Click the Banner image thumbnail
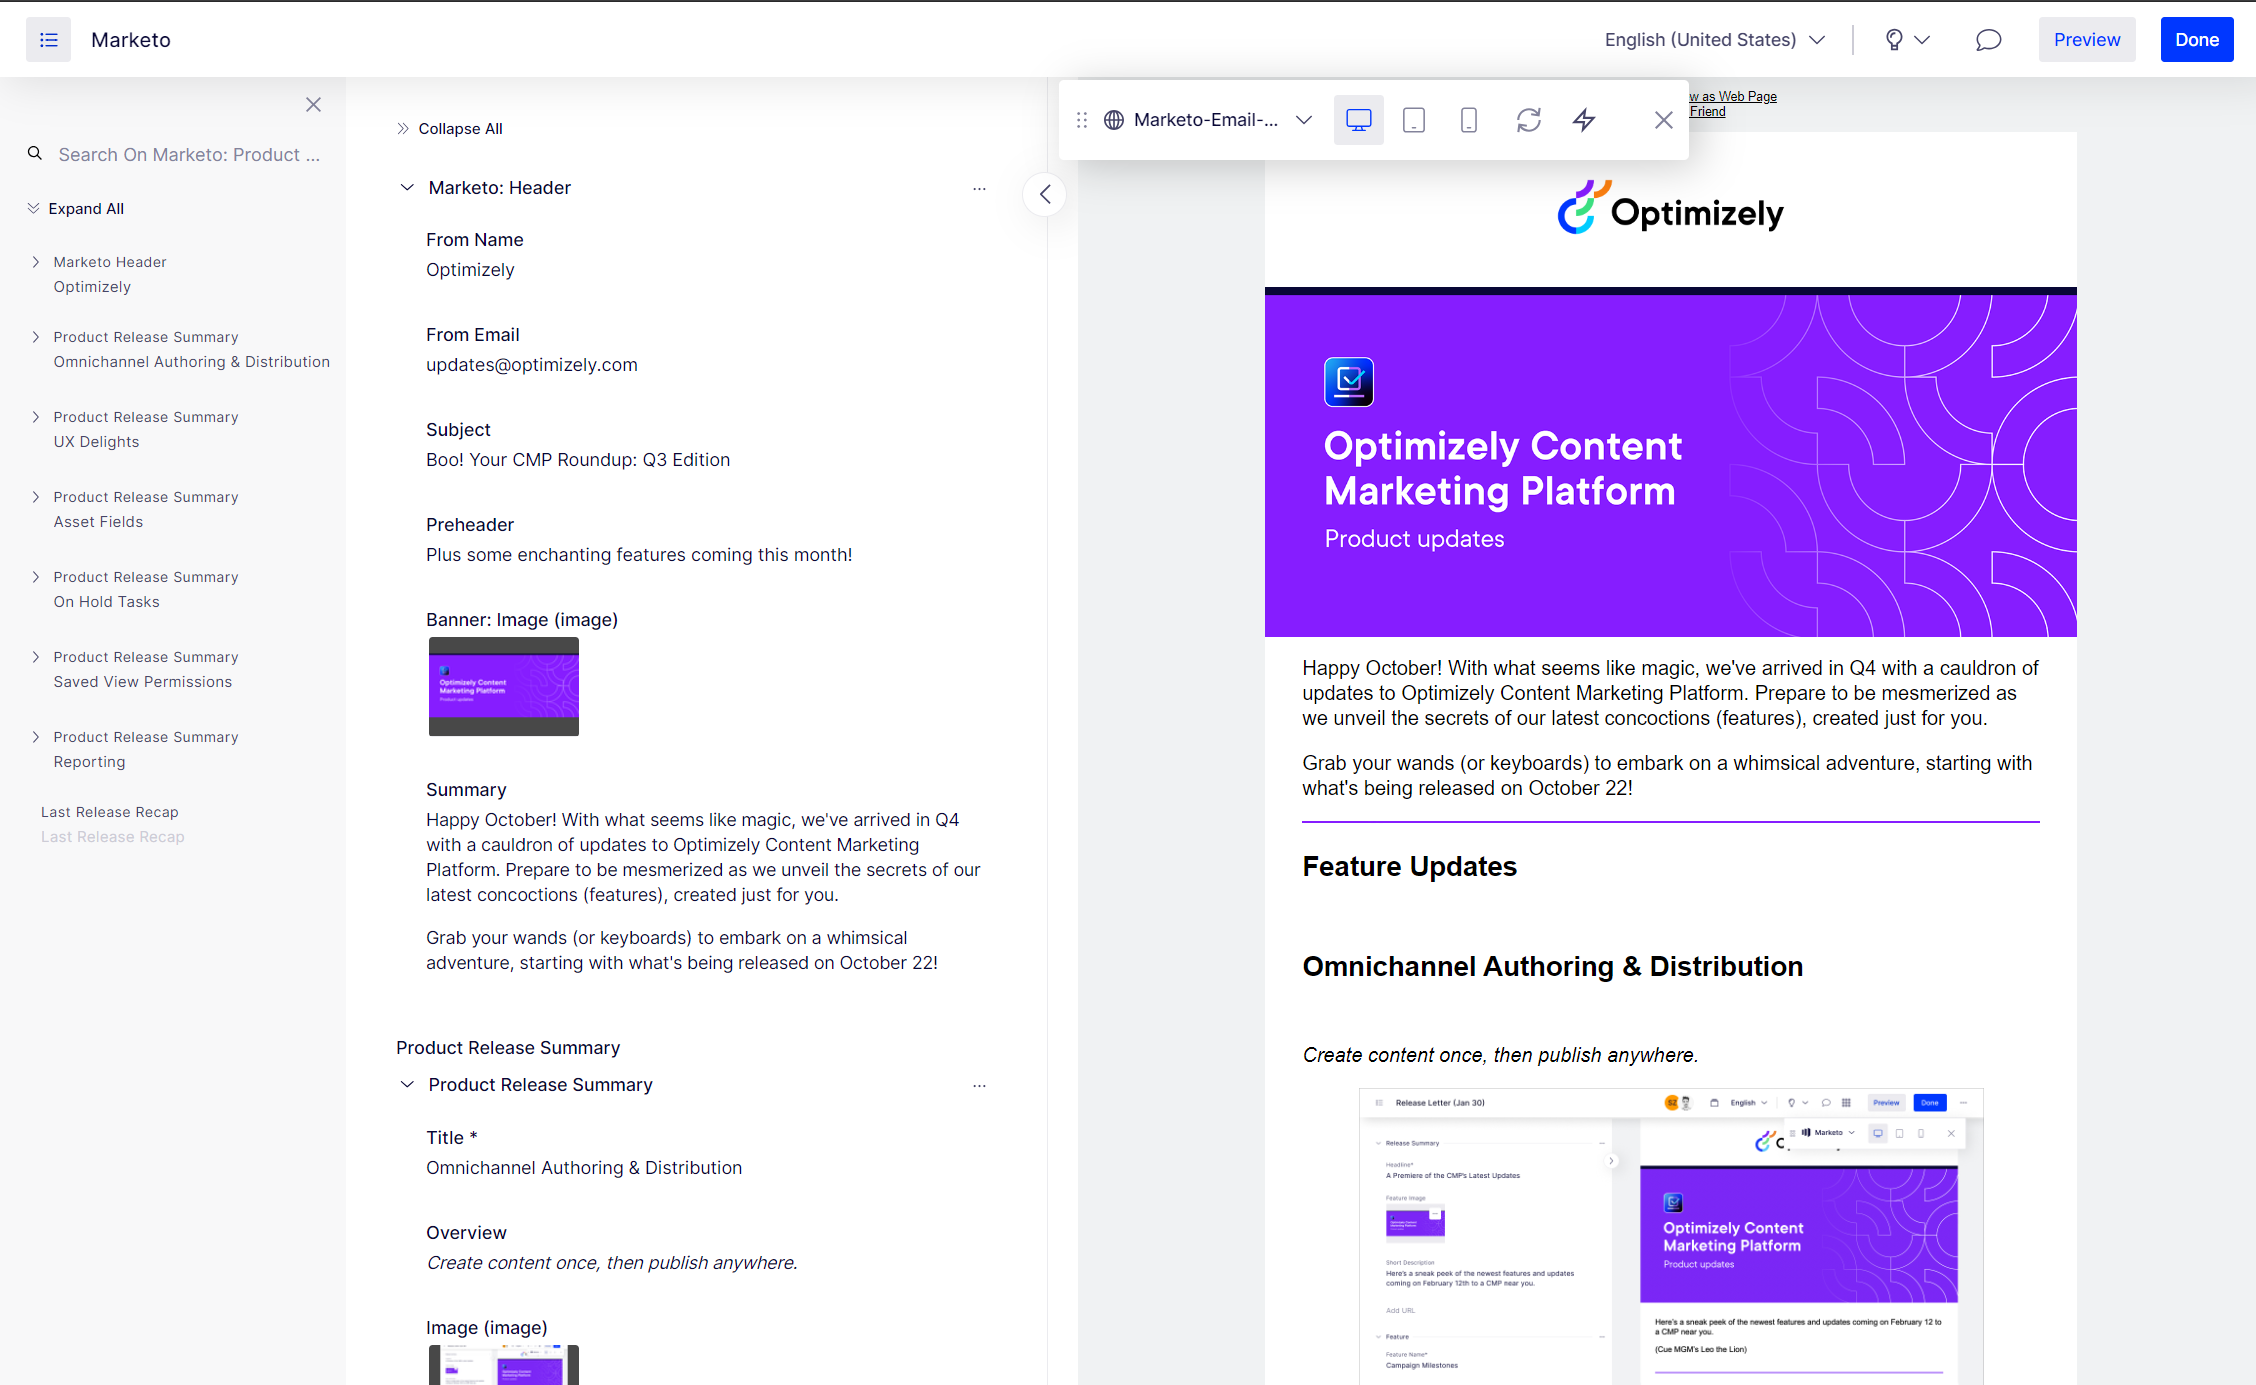 [503, 687]
